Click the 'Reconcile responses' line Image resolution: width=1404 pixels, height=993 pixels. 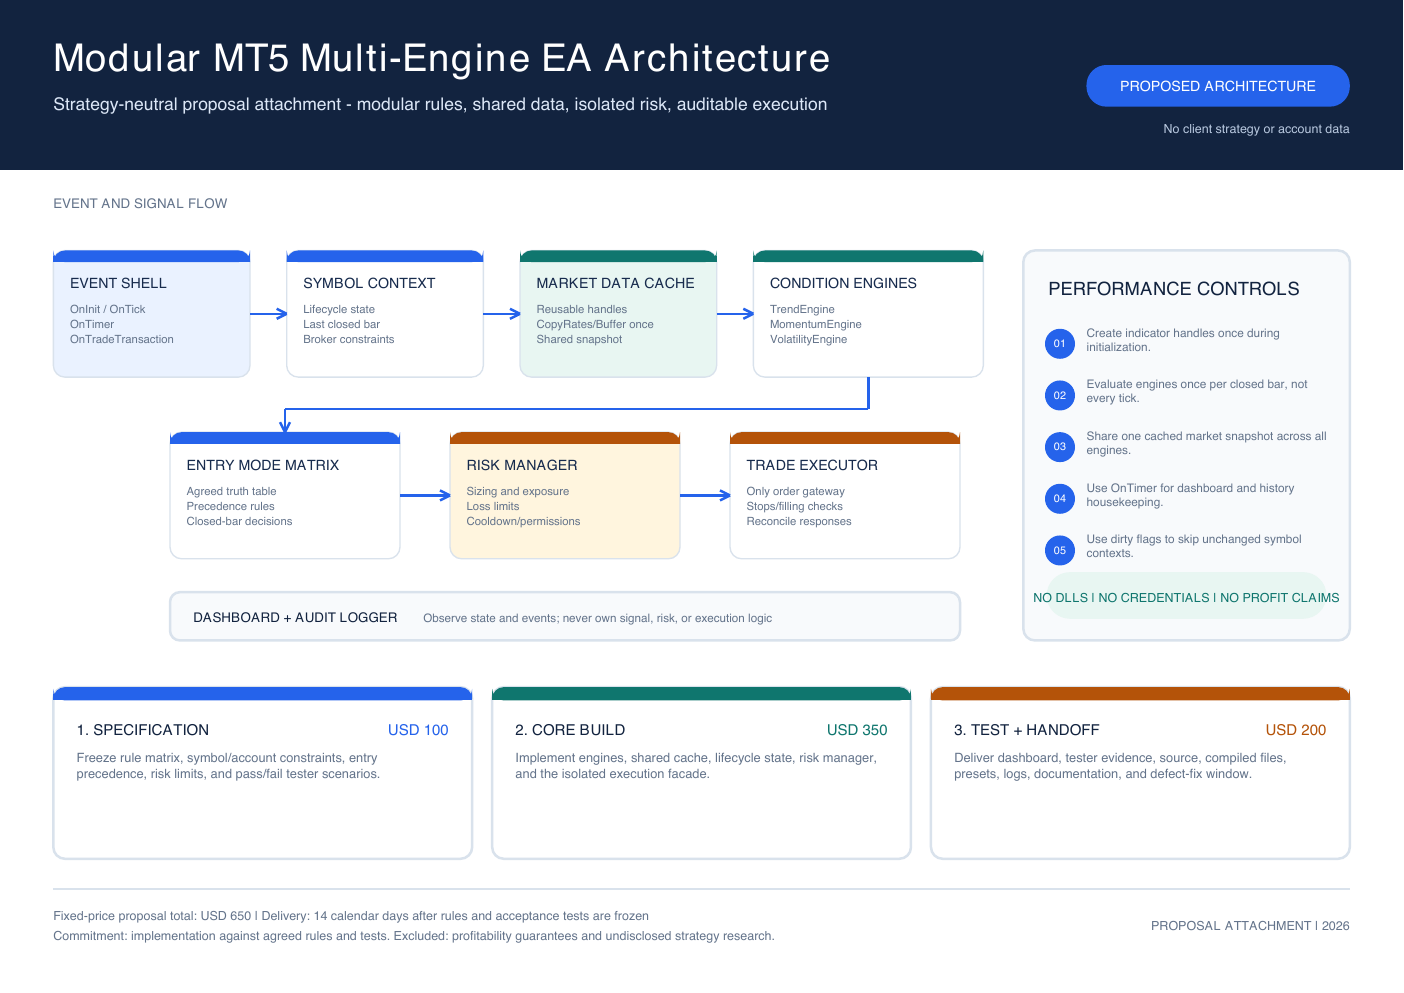coord(799,521)
